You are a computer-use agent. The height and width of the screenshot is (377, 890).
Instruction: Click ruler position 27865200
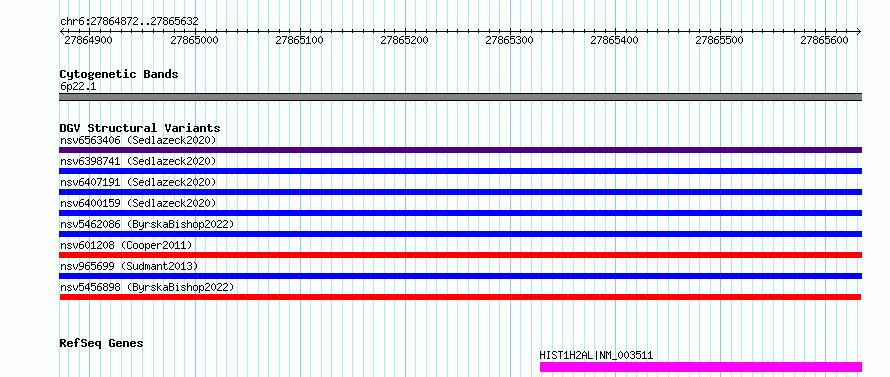404,40
